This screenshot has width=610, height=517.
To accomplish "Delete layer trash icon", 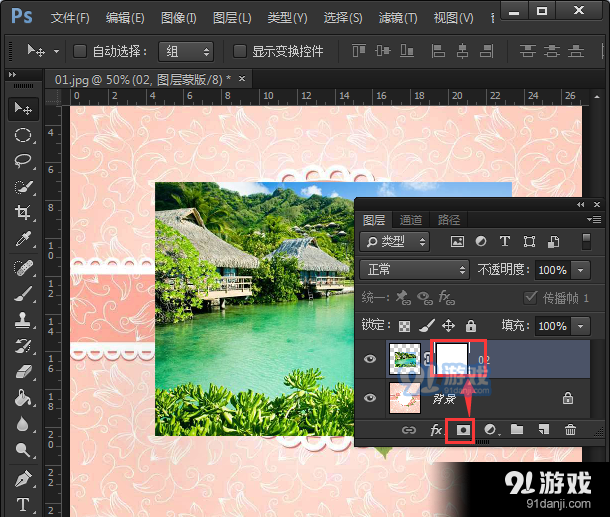I will (x=570, y=429).
